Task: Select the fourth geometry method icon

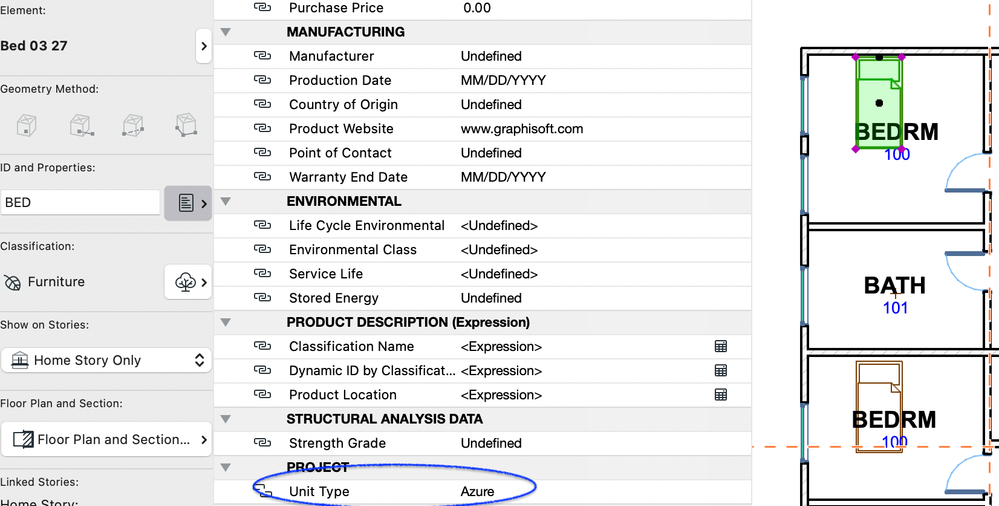Action: click(x=185, y=126)
